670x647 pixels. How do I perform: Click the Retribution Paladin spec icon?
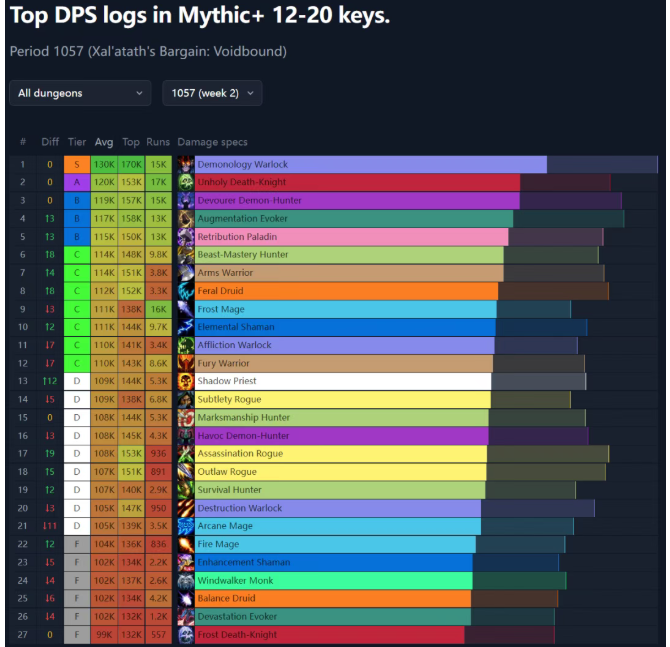click(186, 237)
